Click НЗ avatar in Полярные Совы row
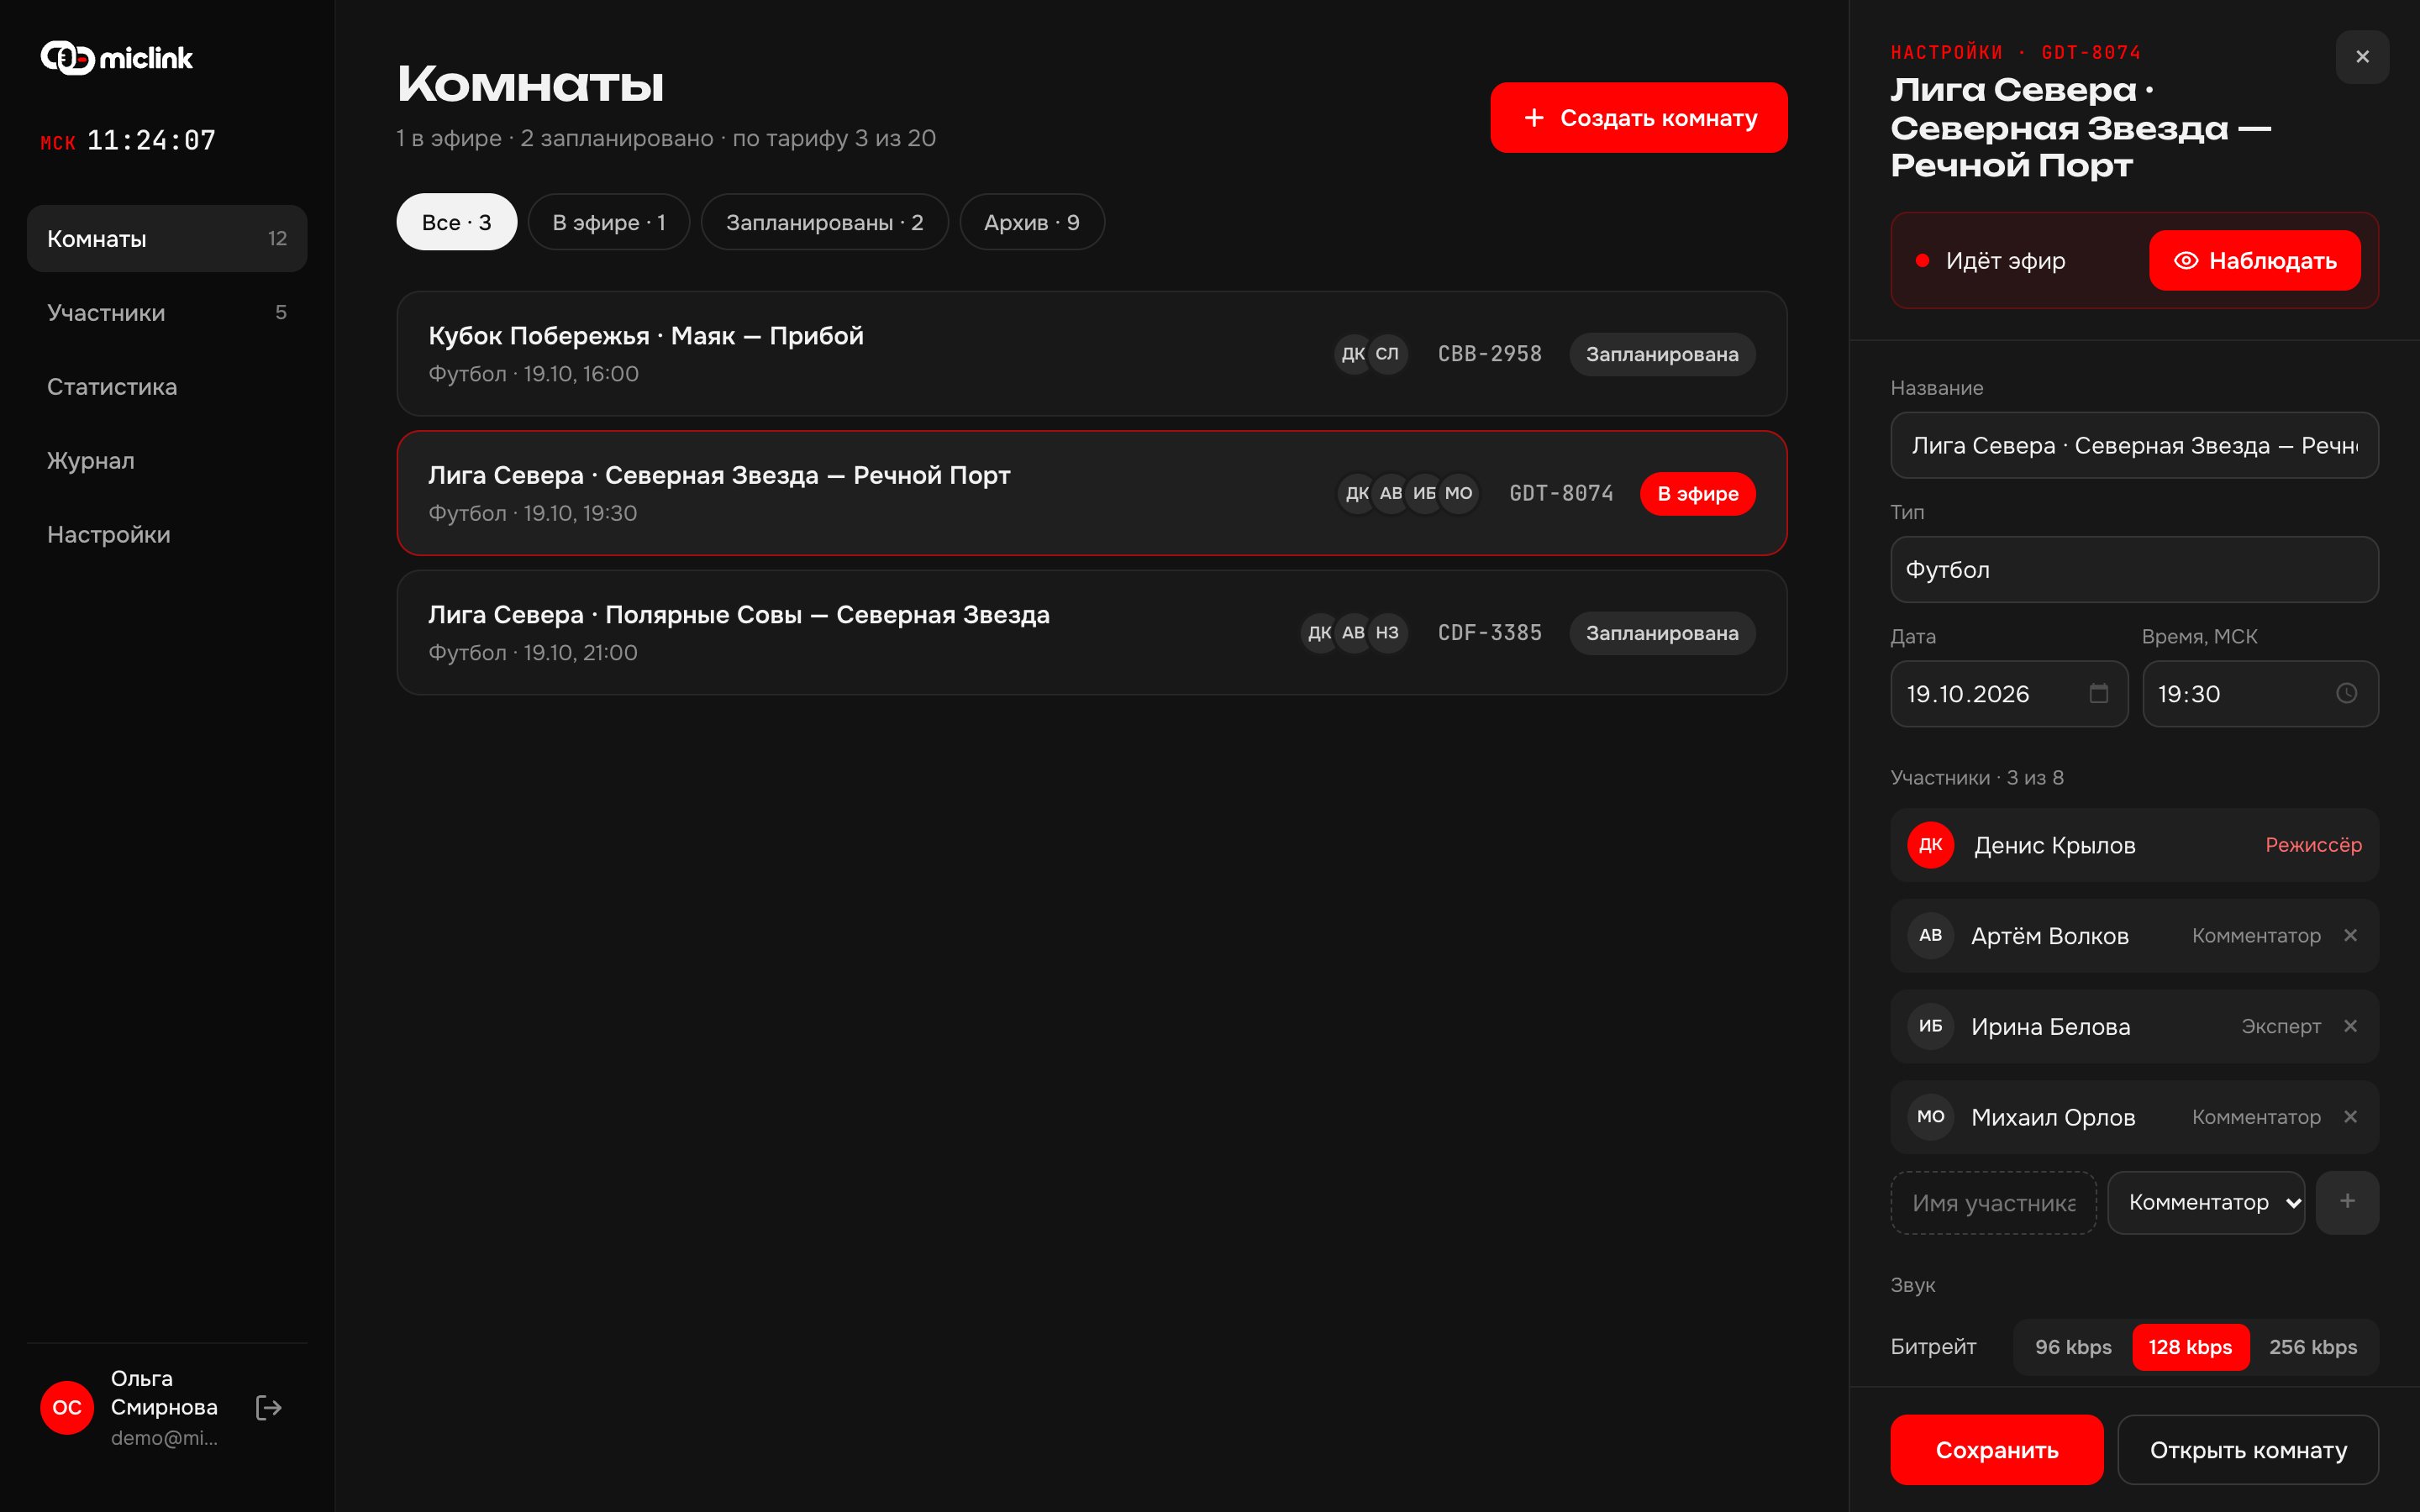The image size is (2420, 1512). coord(1387,633)
